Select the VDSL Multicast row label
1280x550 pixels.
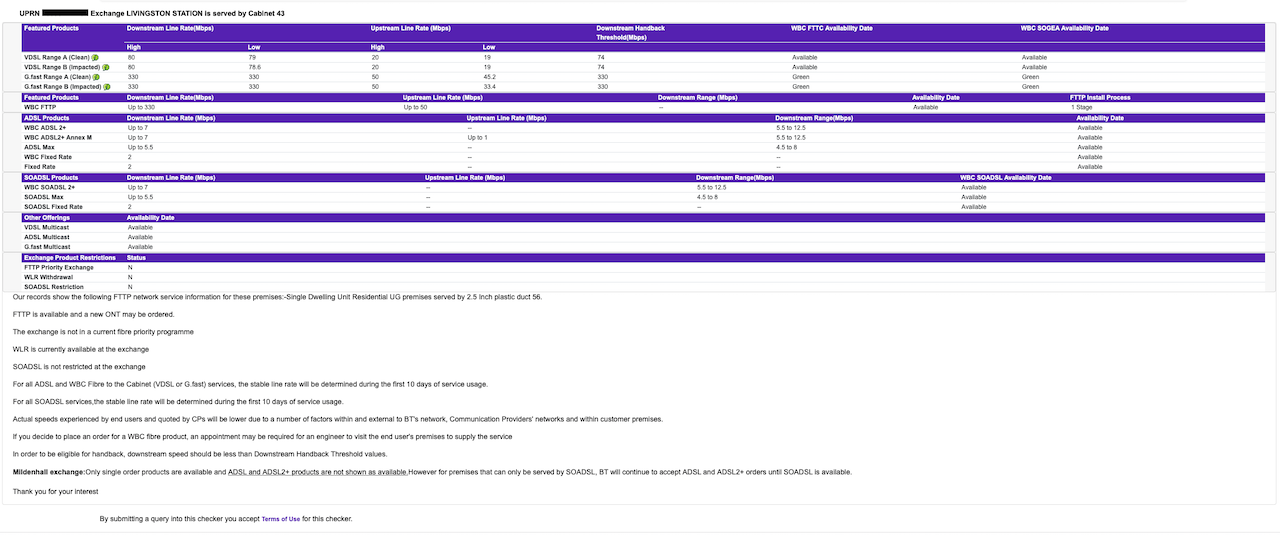coord(47,227)
